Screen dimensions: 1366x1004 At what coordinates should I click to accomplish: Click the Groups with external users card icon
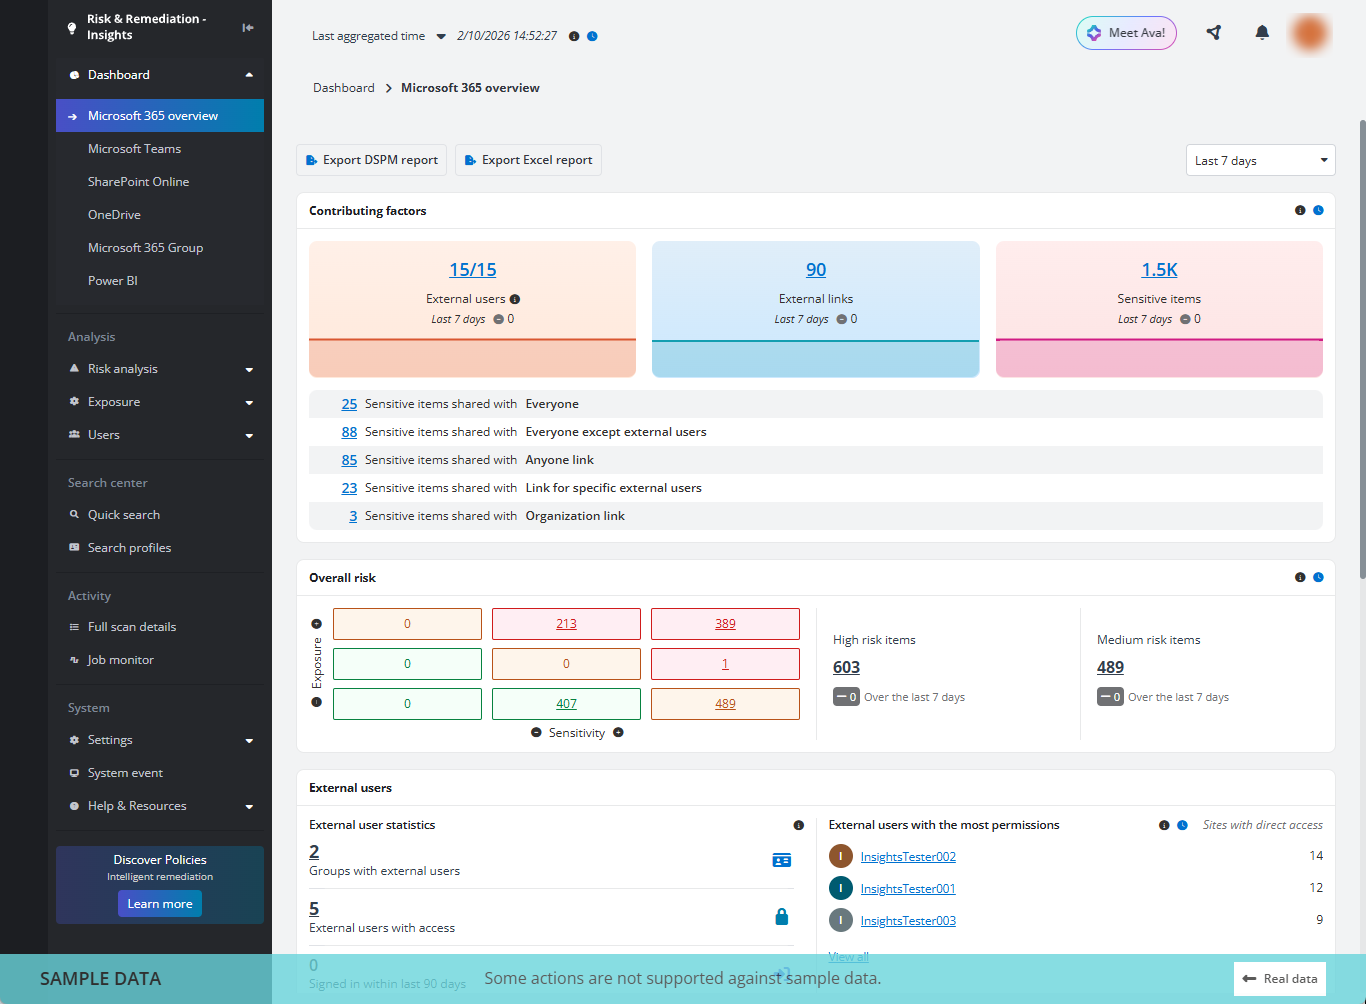tap(782, 860)
